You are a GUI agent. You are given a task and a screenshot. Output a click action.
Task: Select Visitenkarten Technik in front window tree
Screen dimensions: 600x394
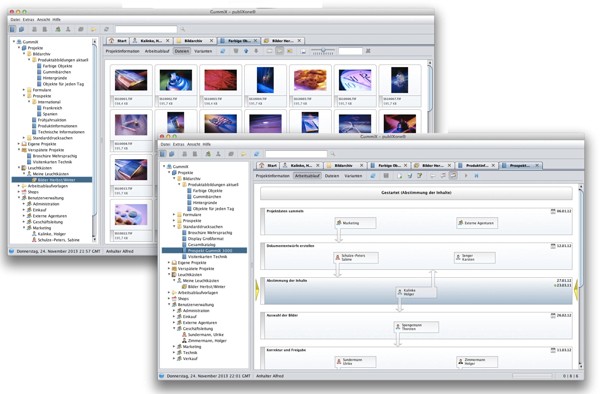click(x=207, y=257)
